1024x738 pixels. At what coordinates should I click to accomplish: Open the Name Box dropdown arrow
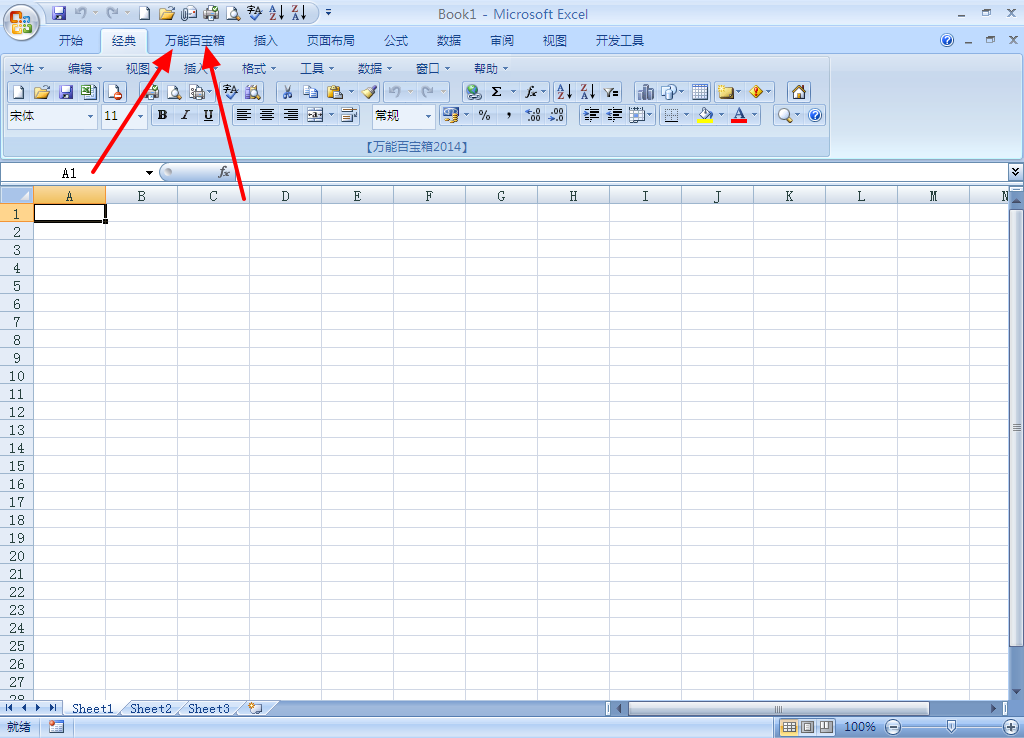coord(150,172)
